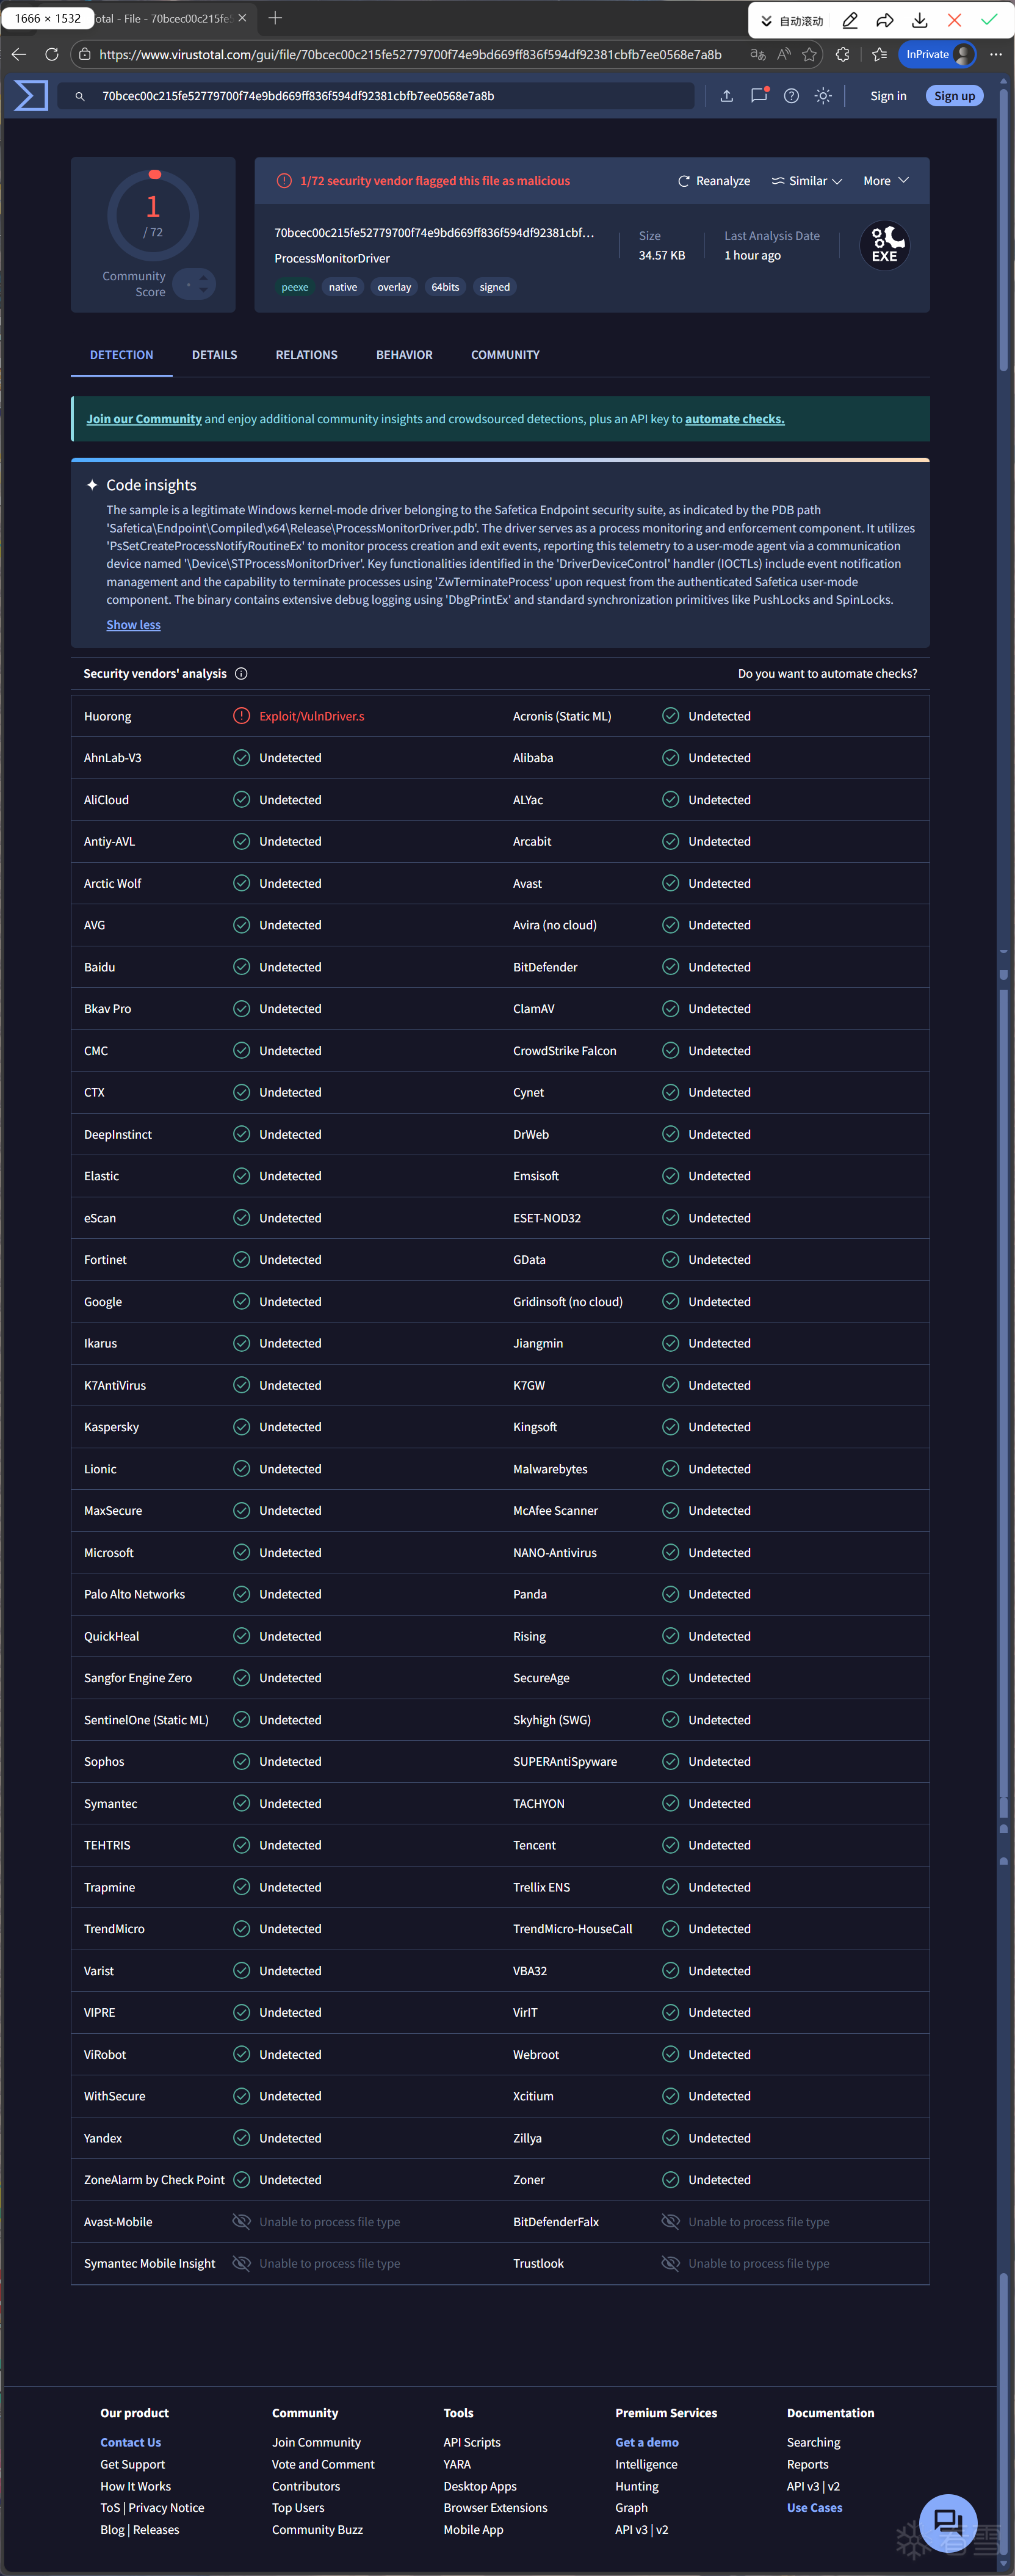Open the floating chat widget icon
Viewport: 1015px width, 2576px height.
pos(947,2522)
